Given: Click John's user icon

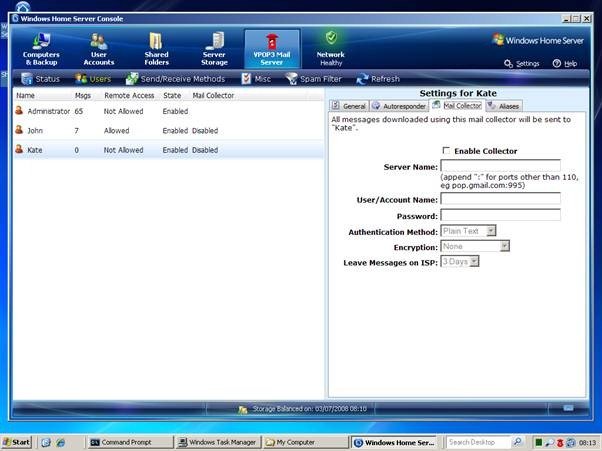Looking at the screenshot, I should 19,130.
